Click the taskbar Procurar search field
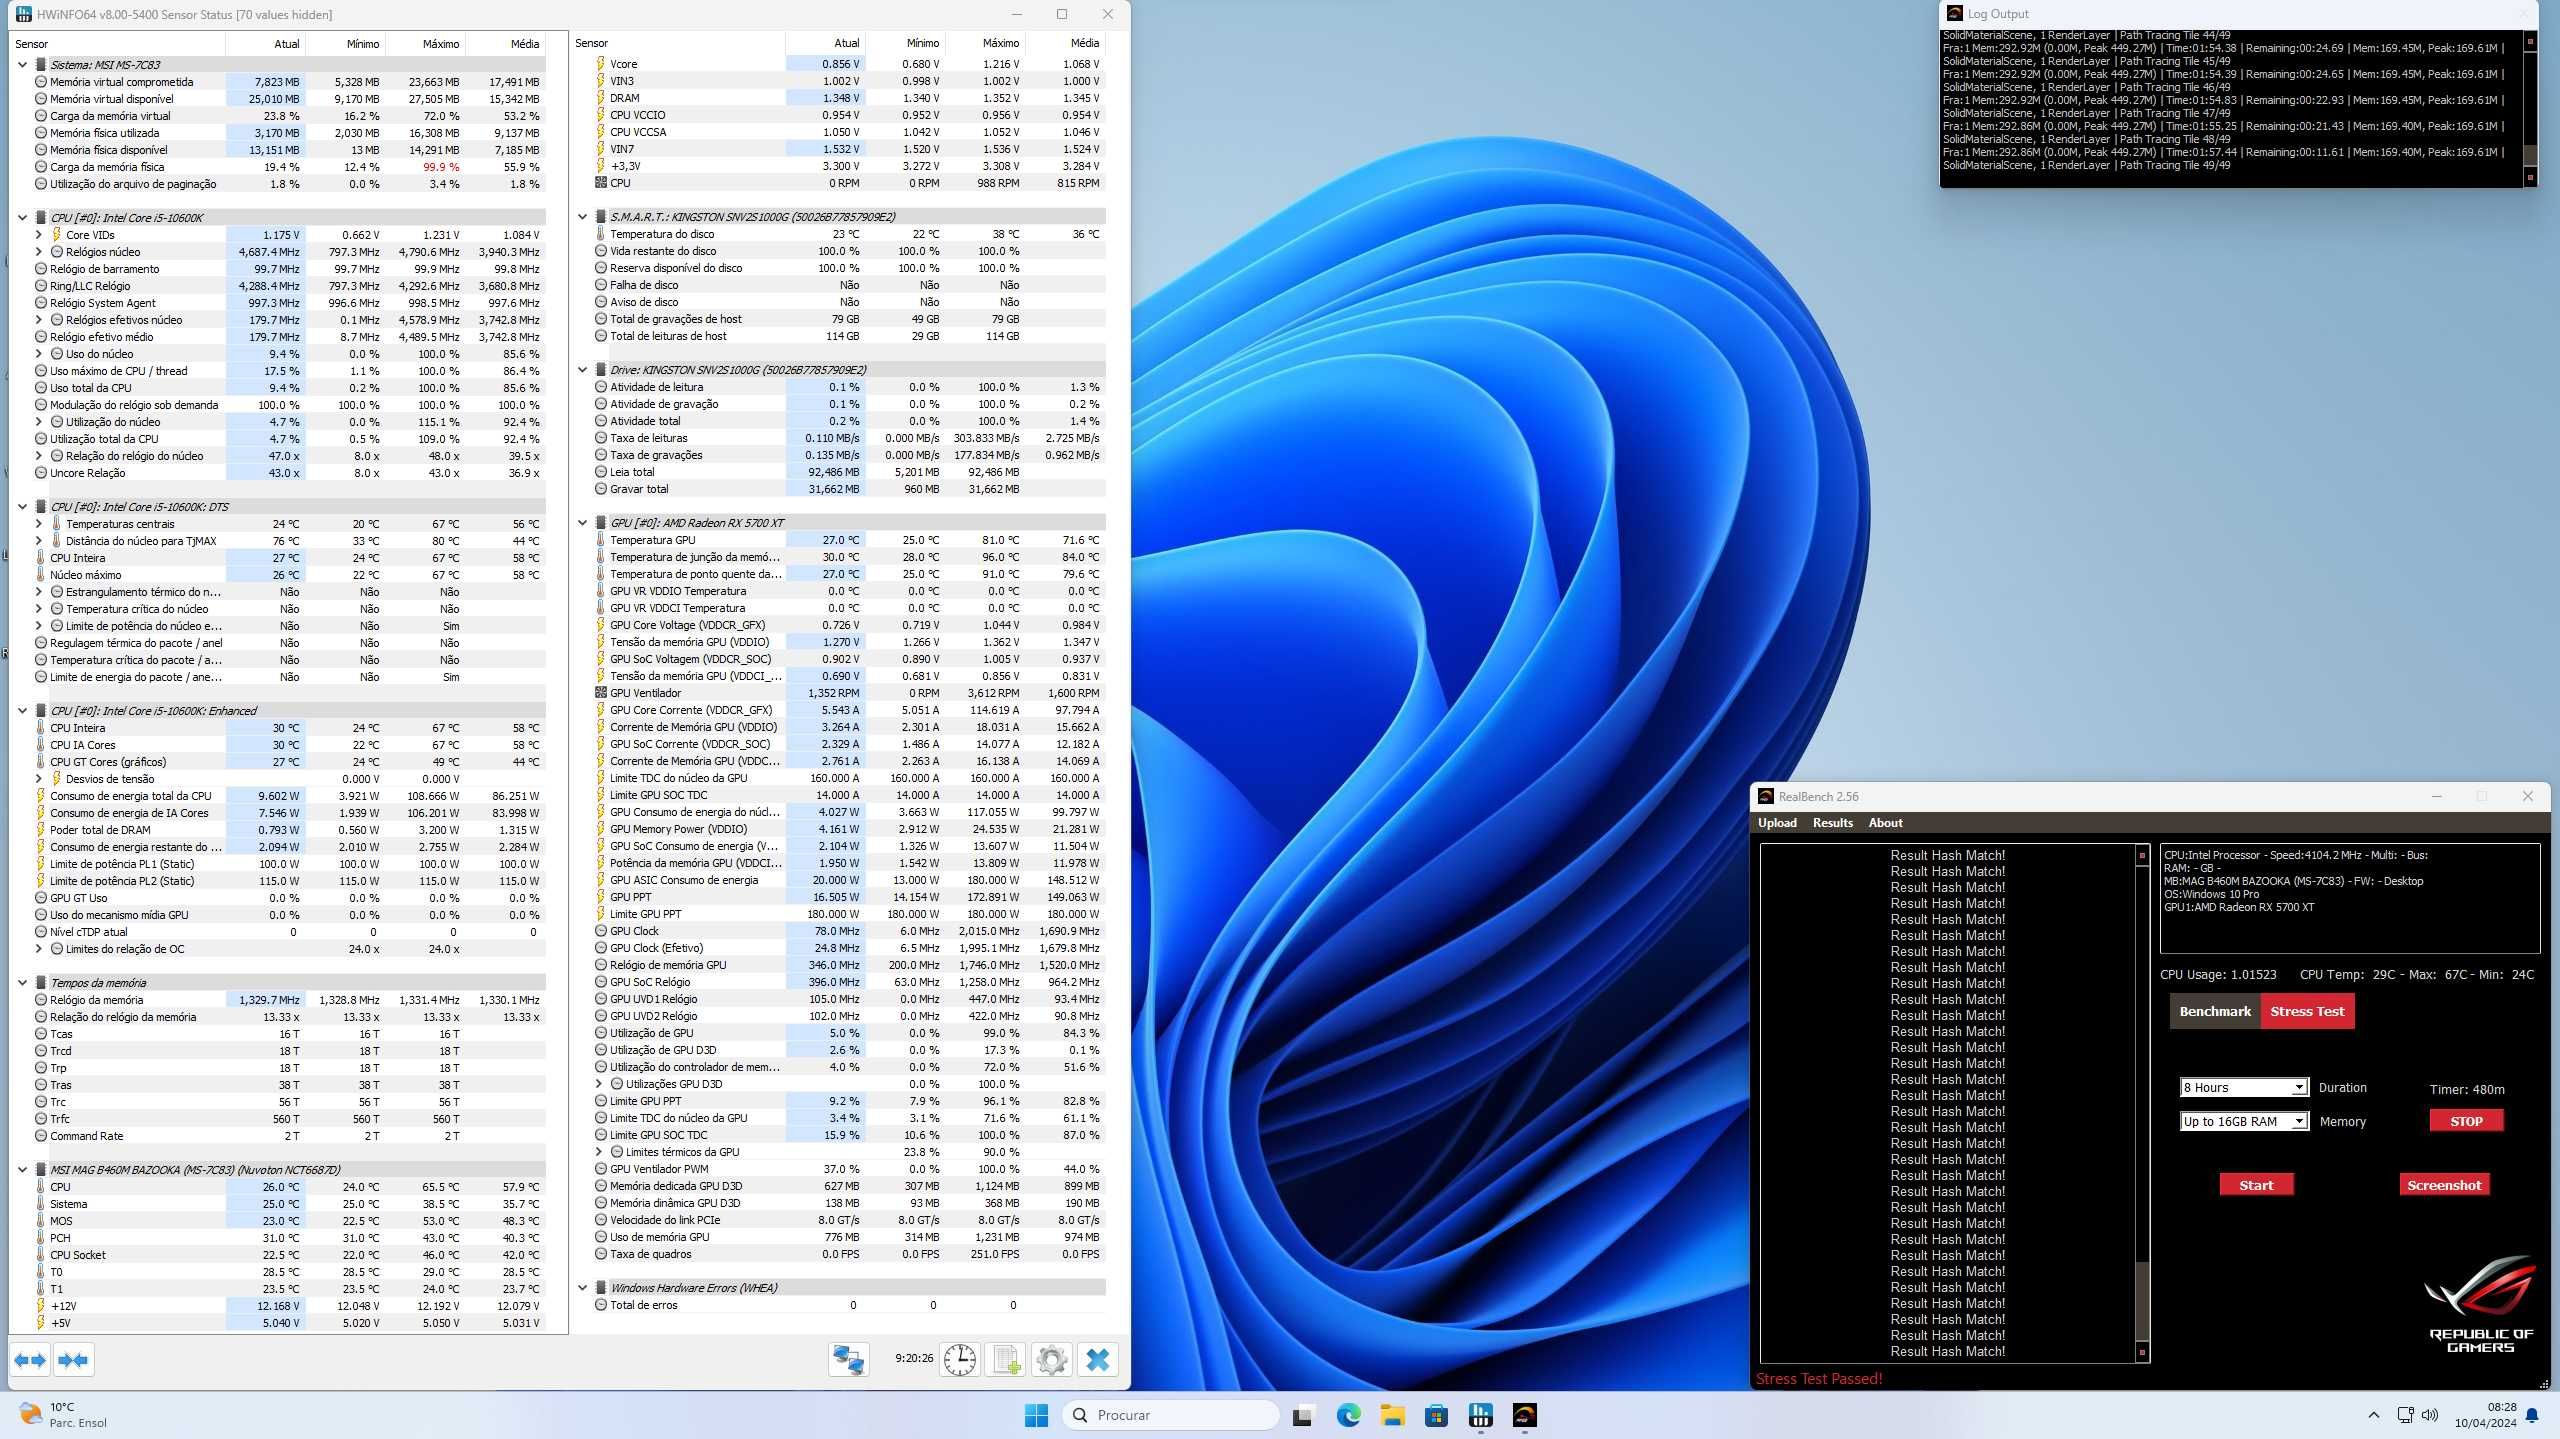2560x1439 pixels. [x=1171, y=1415]
